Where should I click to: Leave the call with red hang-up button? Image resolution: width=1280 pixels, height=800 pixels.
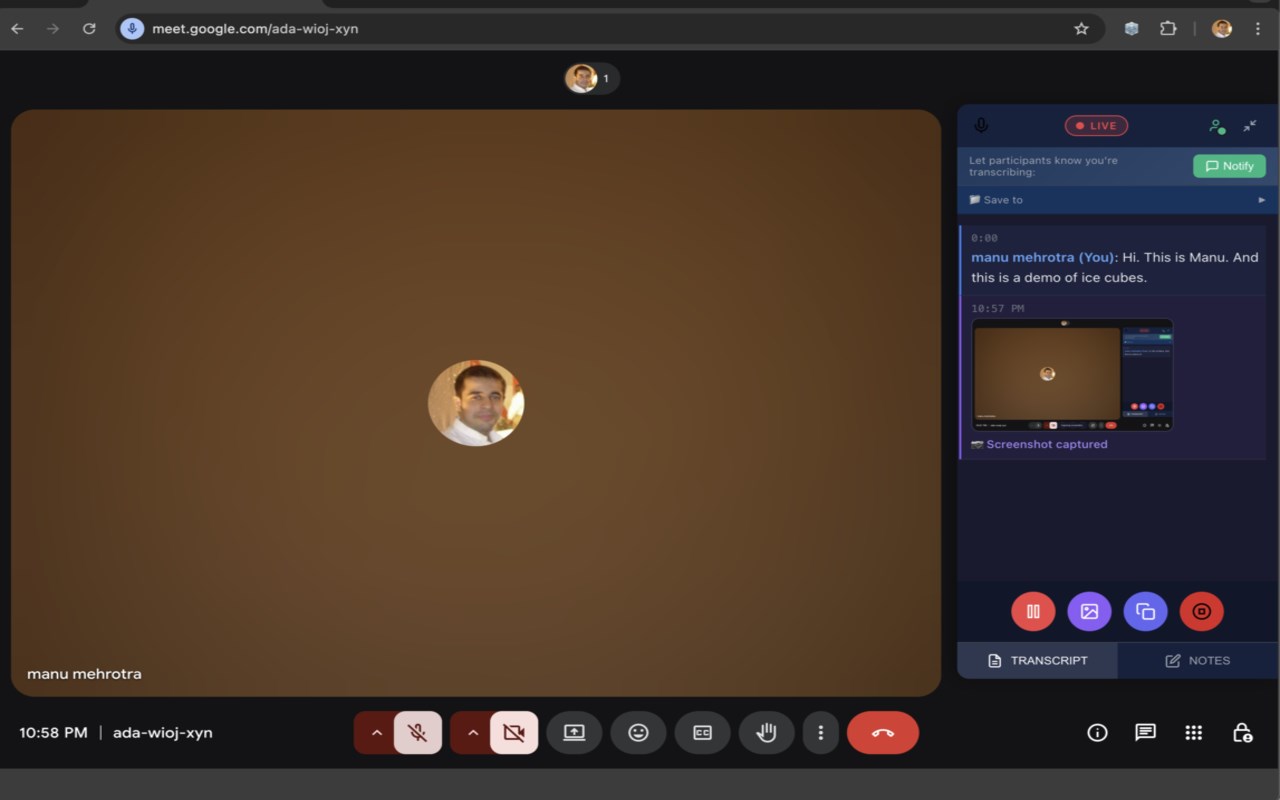pyautogui.click(x=883, y=733)
